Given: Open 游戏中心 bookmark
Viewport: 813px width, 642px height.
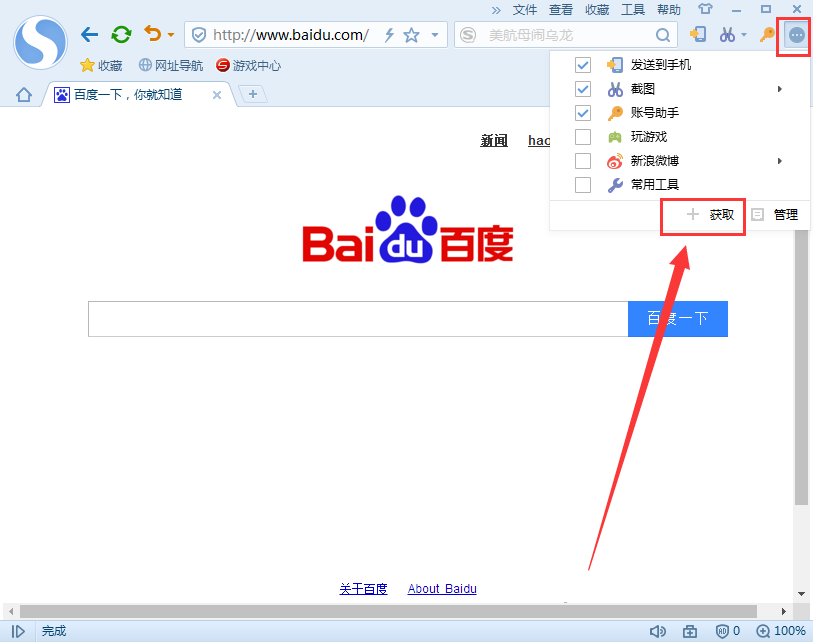Looking at the screenshot, I should pos(249,65).
